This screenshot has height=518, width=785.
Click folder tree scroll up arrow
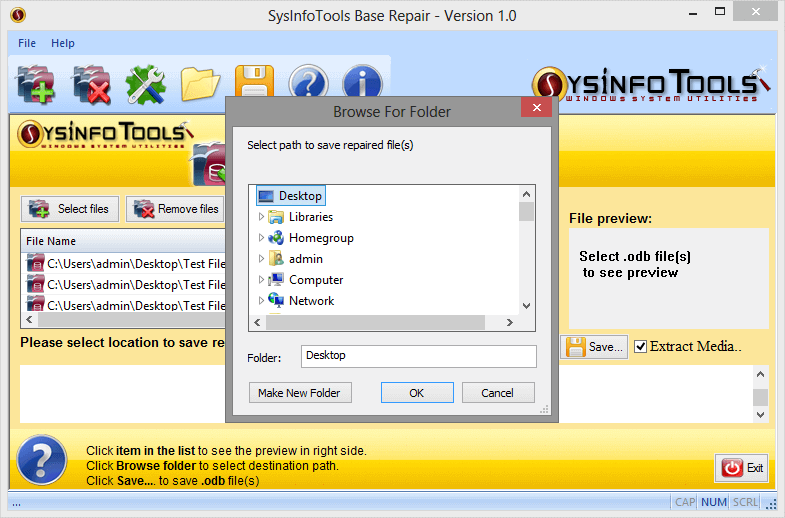[526, 194]
